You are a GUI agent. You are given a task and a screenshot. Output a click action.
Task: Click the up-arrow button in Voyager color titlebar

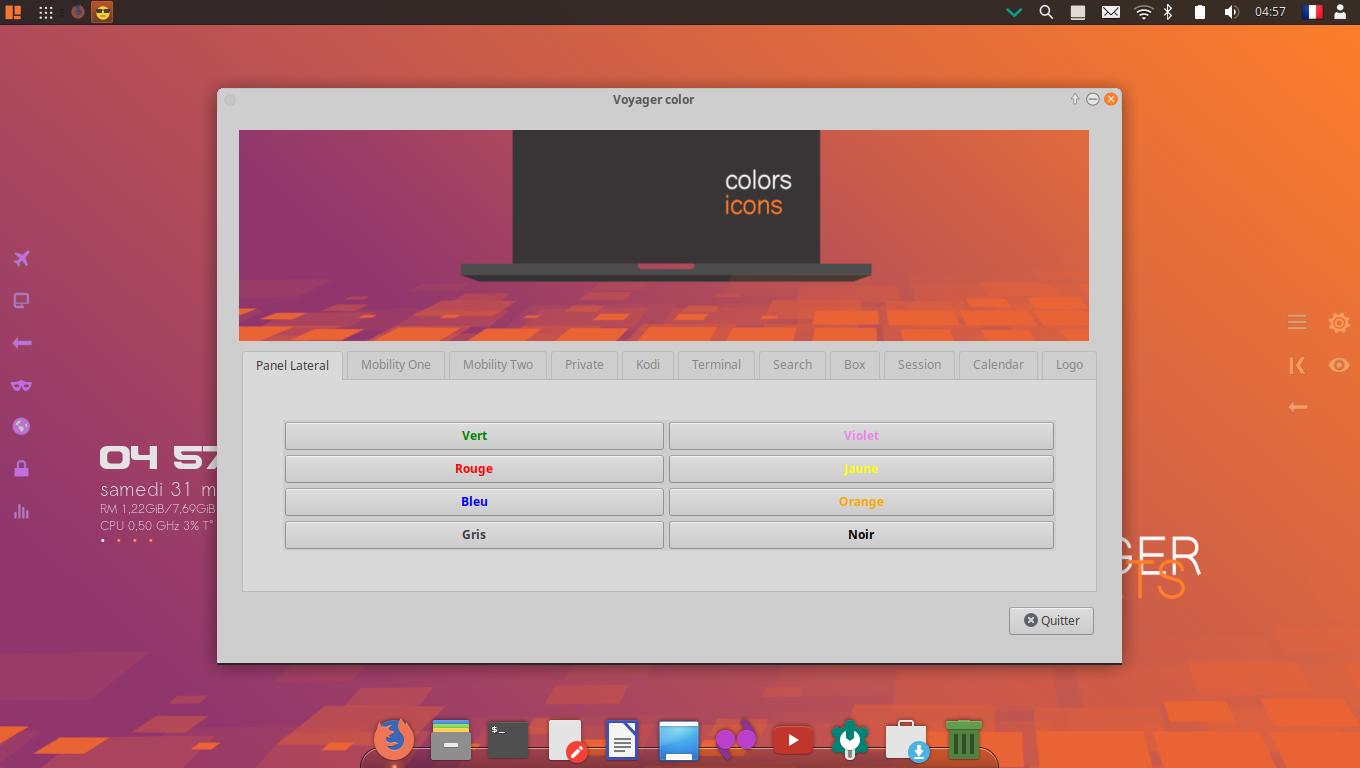click(1075, 99)
